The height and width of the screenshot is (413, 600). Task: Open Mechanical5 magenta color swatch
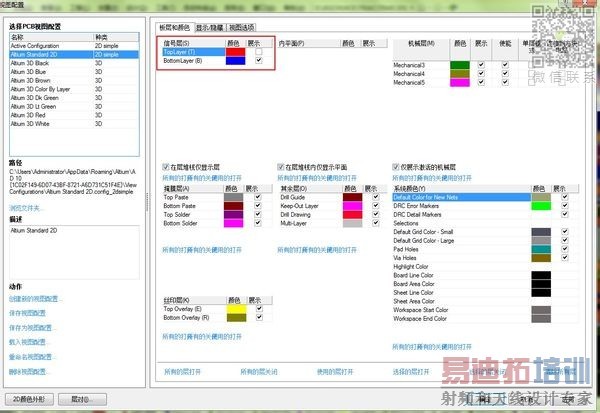pos(460,82)
